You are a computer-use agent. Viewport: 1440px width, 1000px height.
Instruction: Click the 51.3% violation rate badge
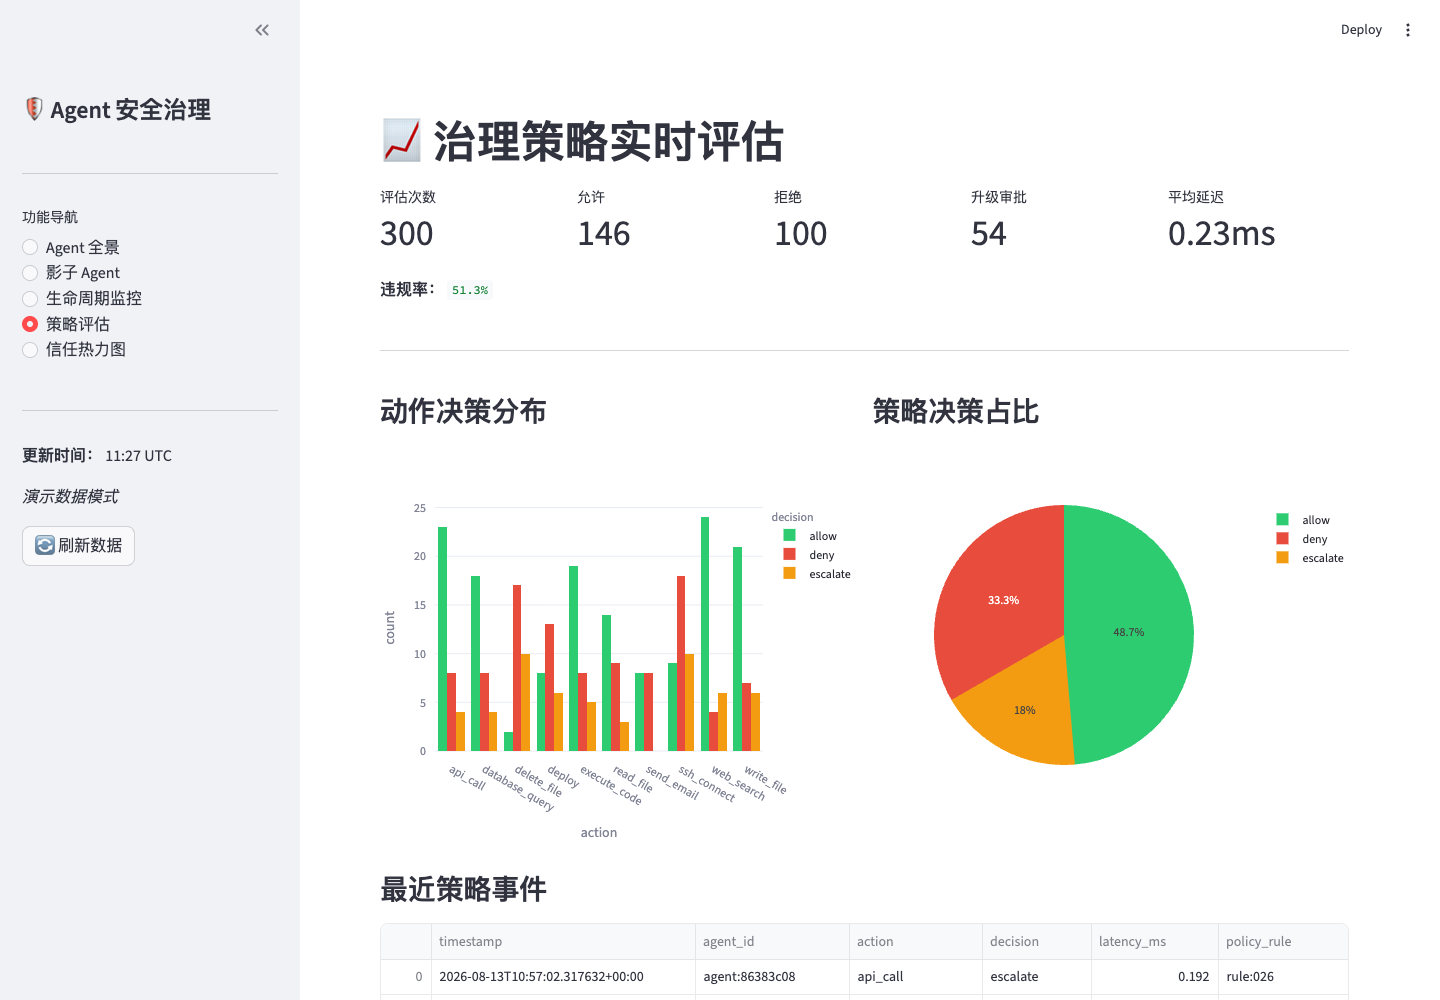coord(470,290)
